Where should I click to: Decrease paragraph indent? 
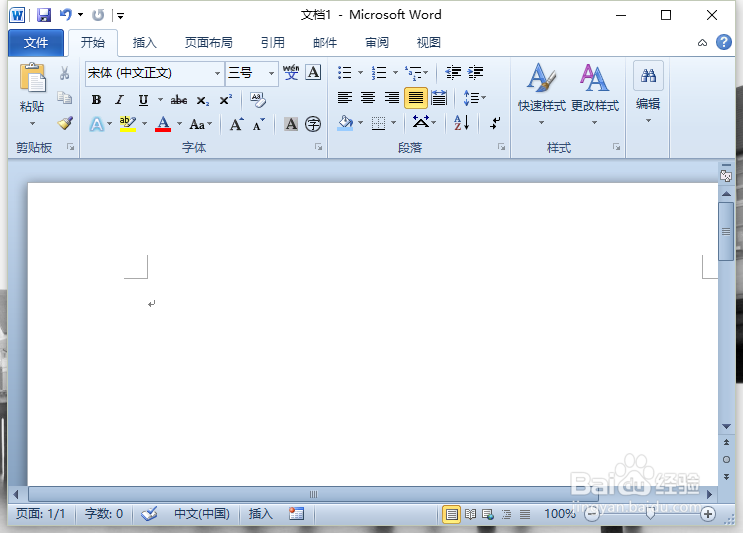pyautogui.click(x=453, y=72)
